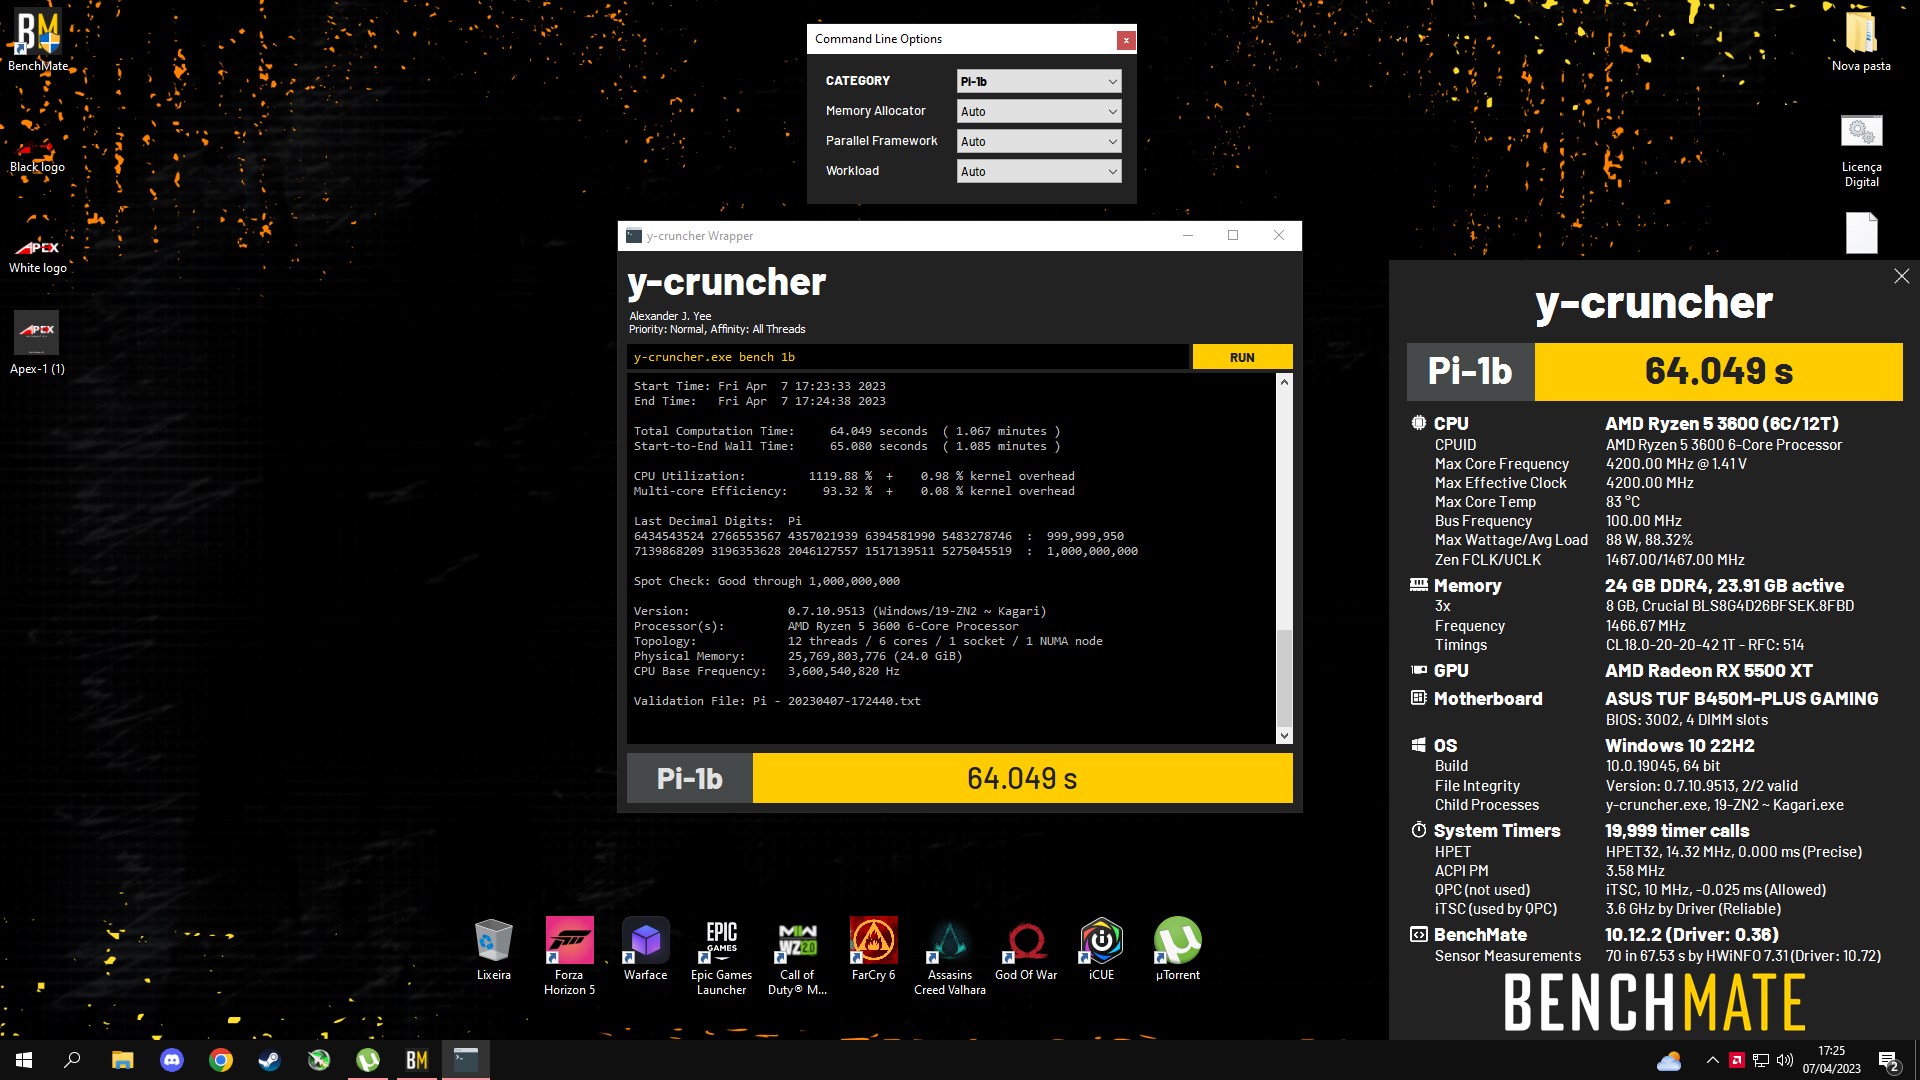Click the red AMD tray icon
The image size is (1920, 1080).
(1737, 1060)
